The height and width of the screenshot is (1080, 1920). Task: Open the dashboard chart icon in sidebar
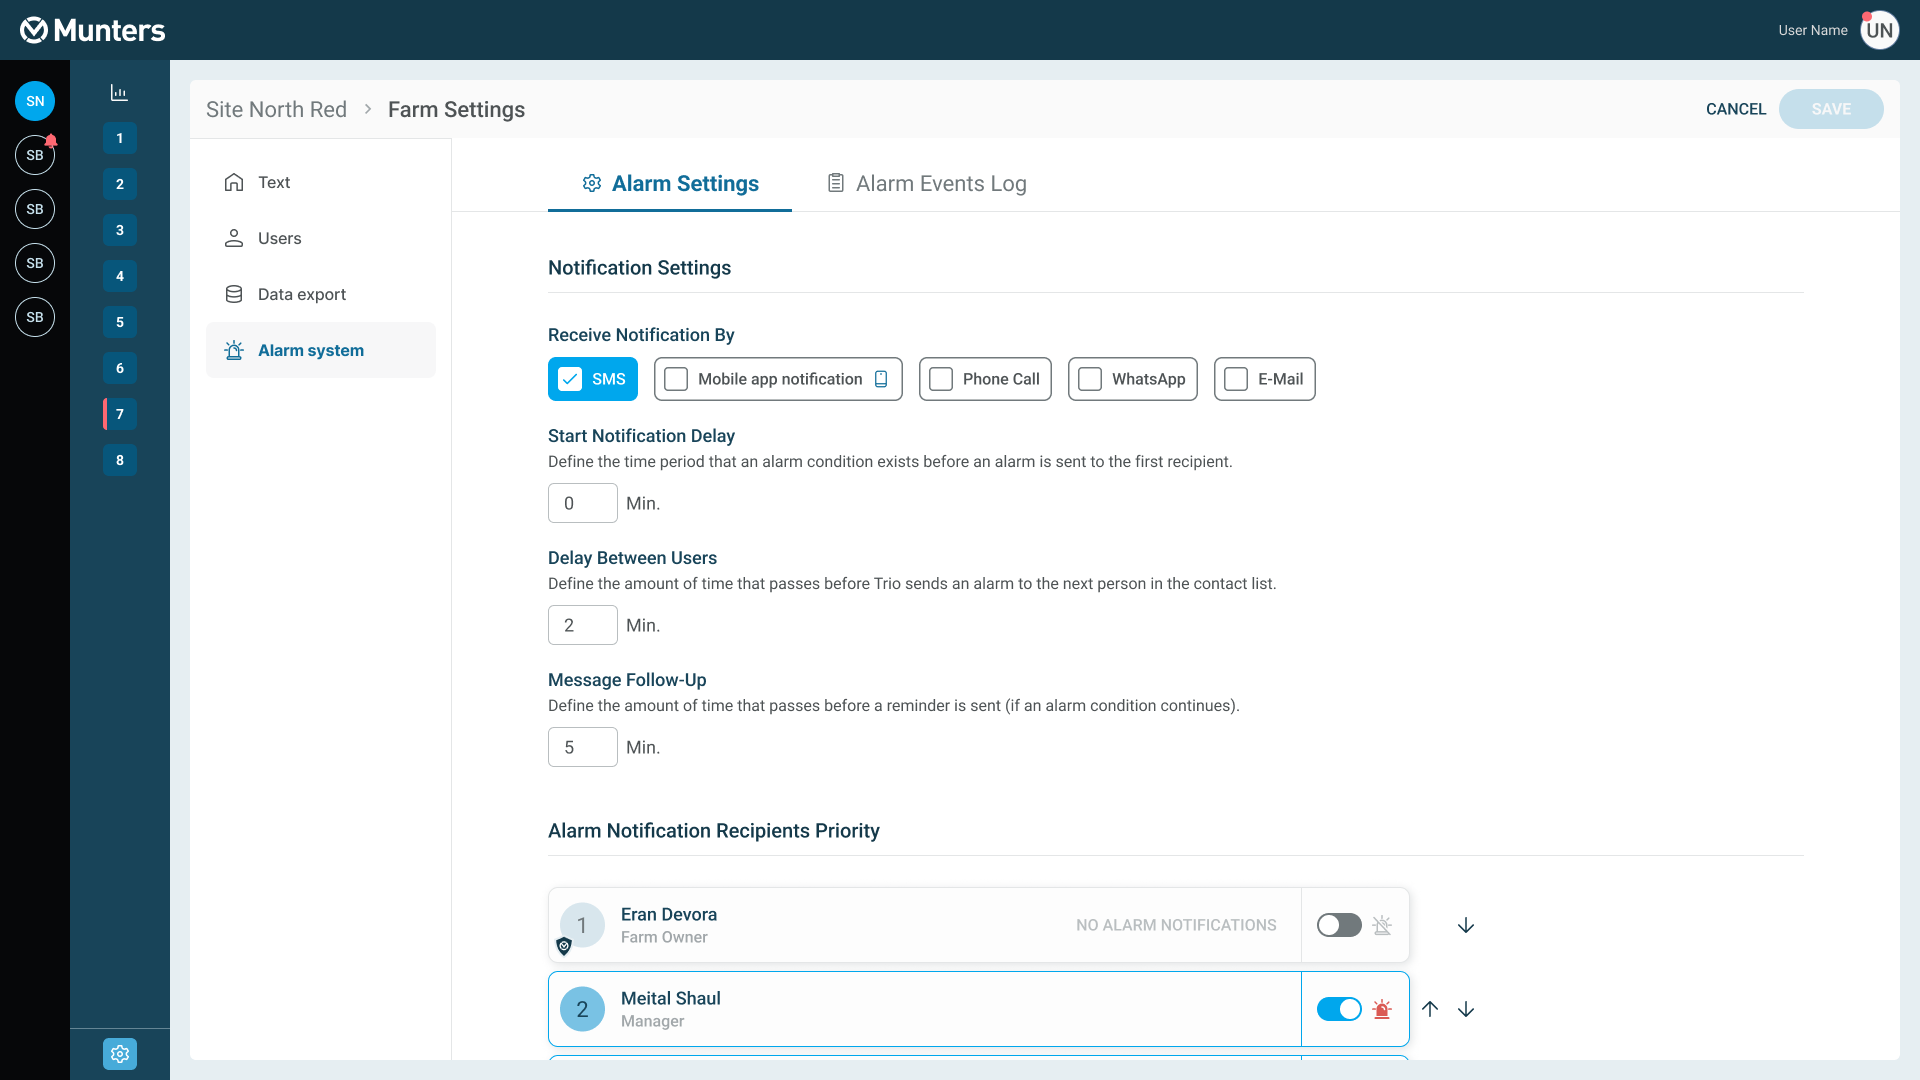point(119,93)
